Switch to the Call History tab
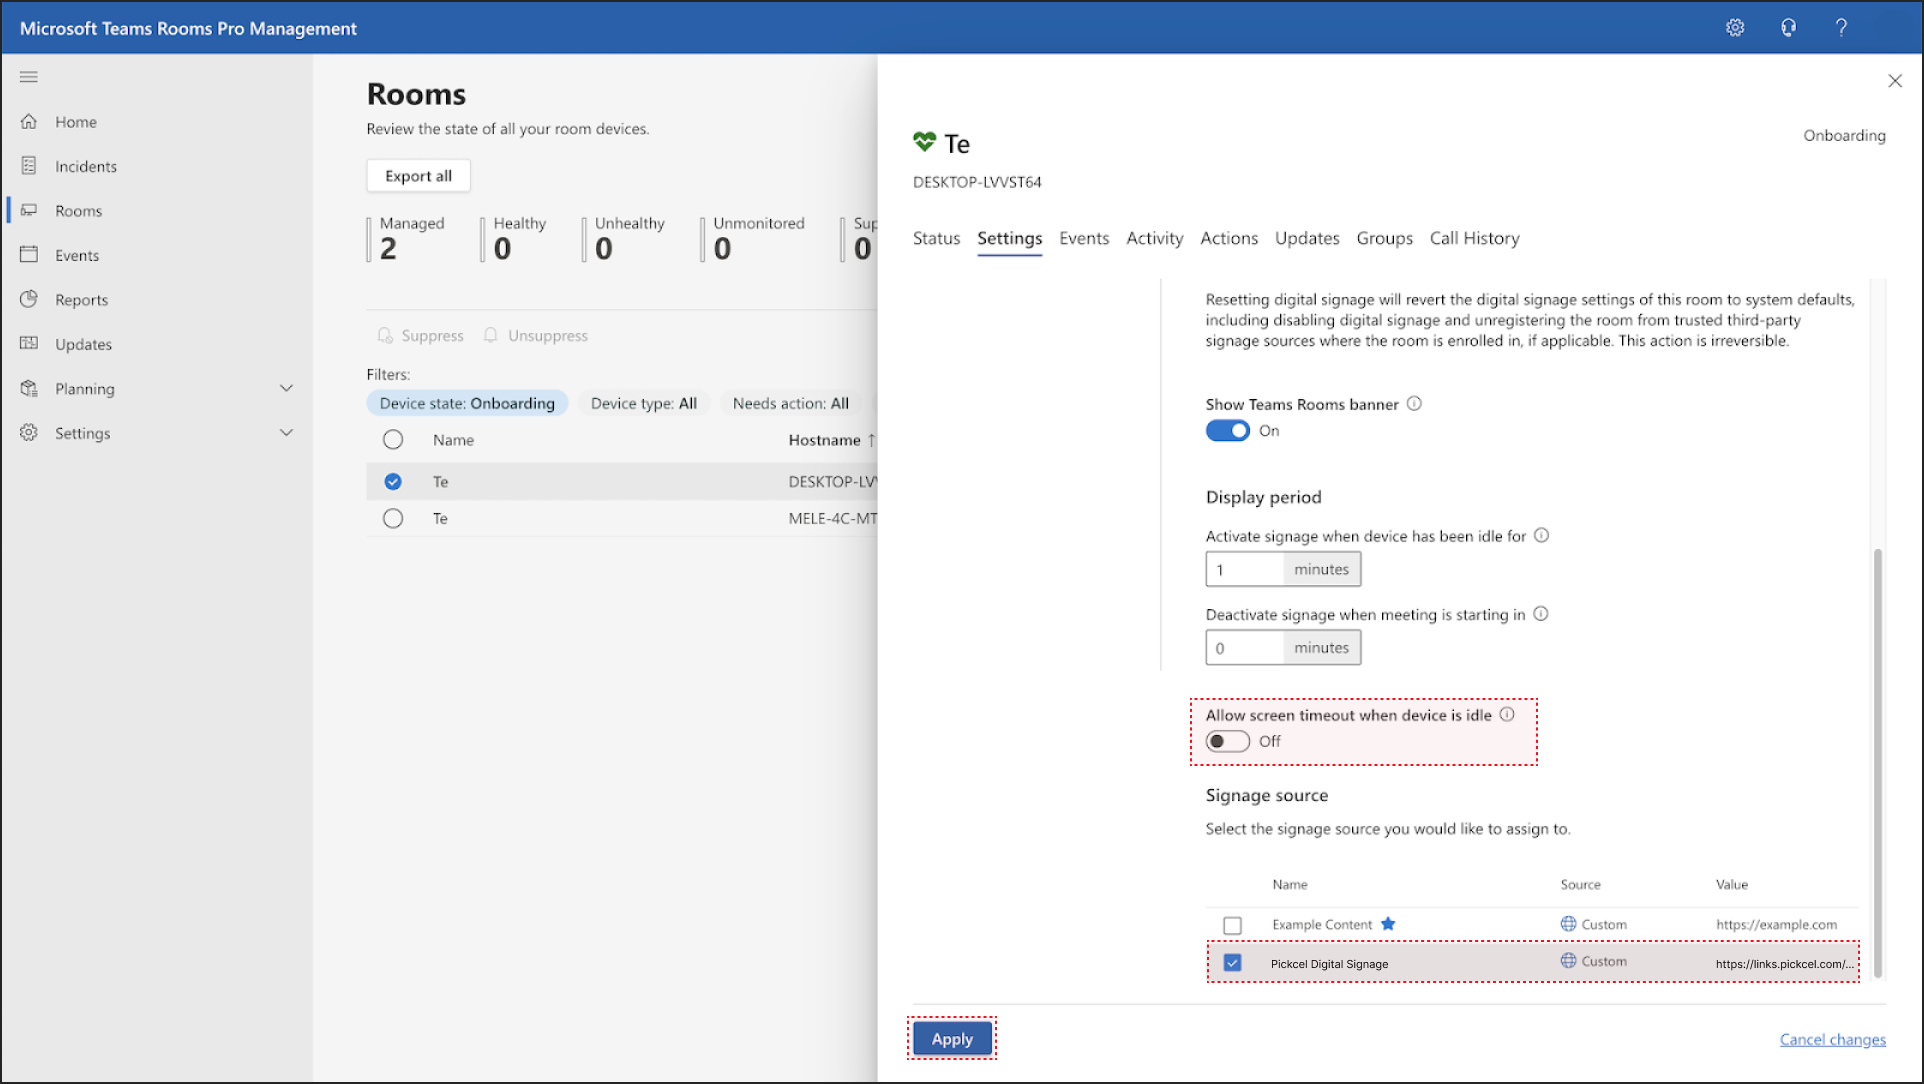 pyautogui.click(x=1474, y=238)
